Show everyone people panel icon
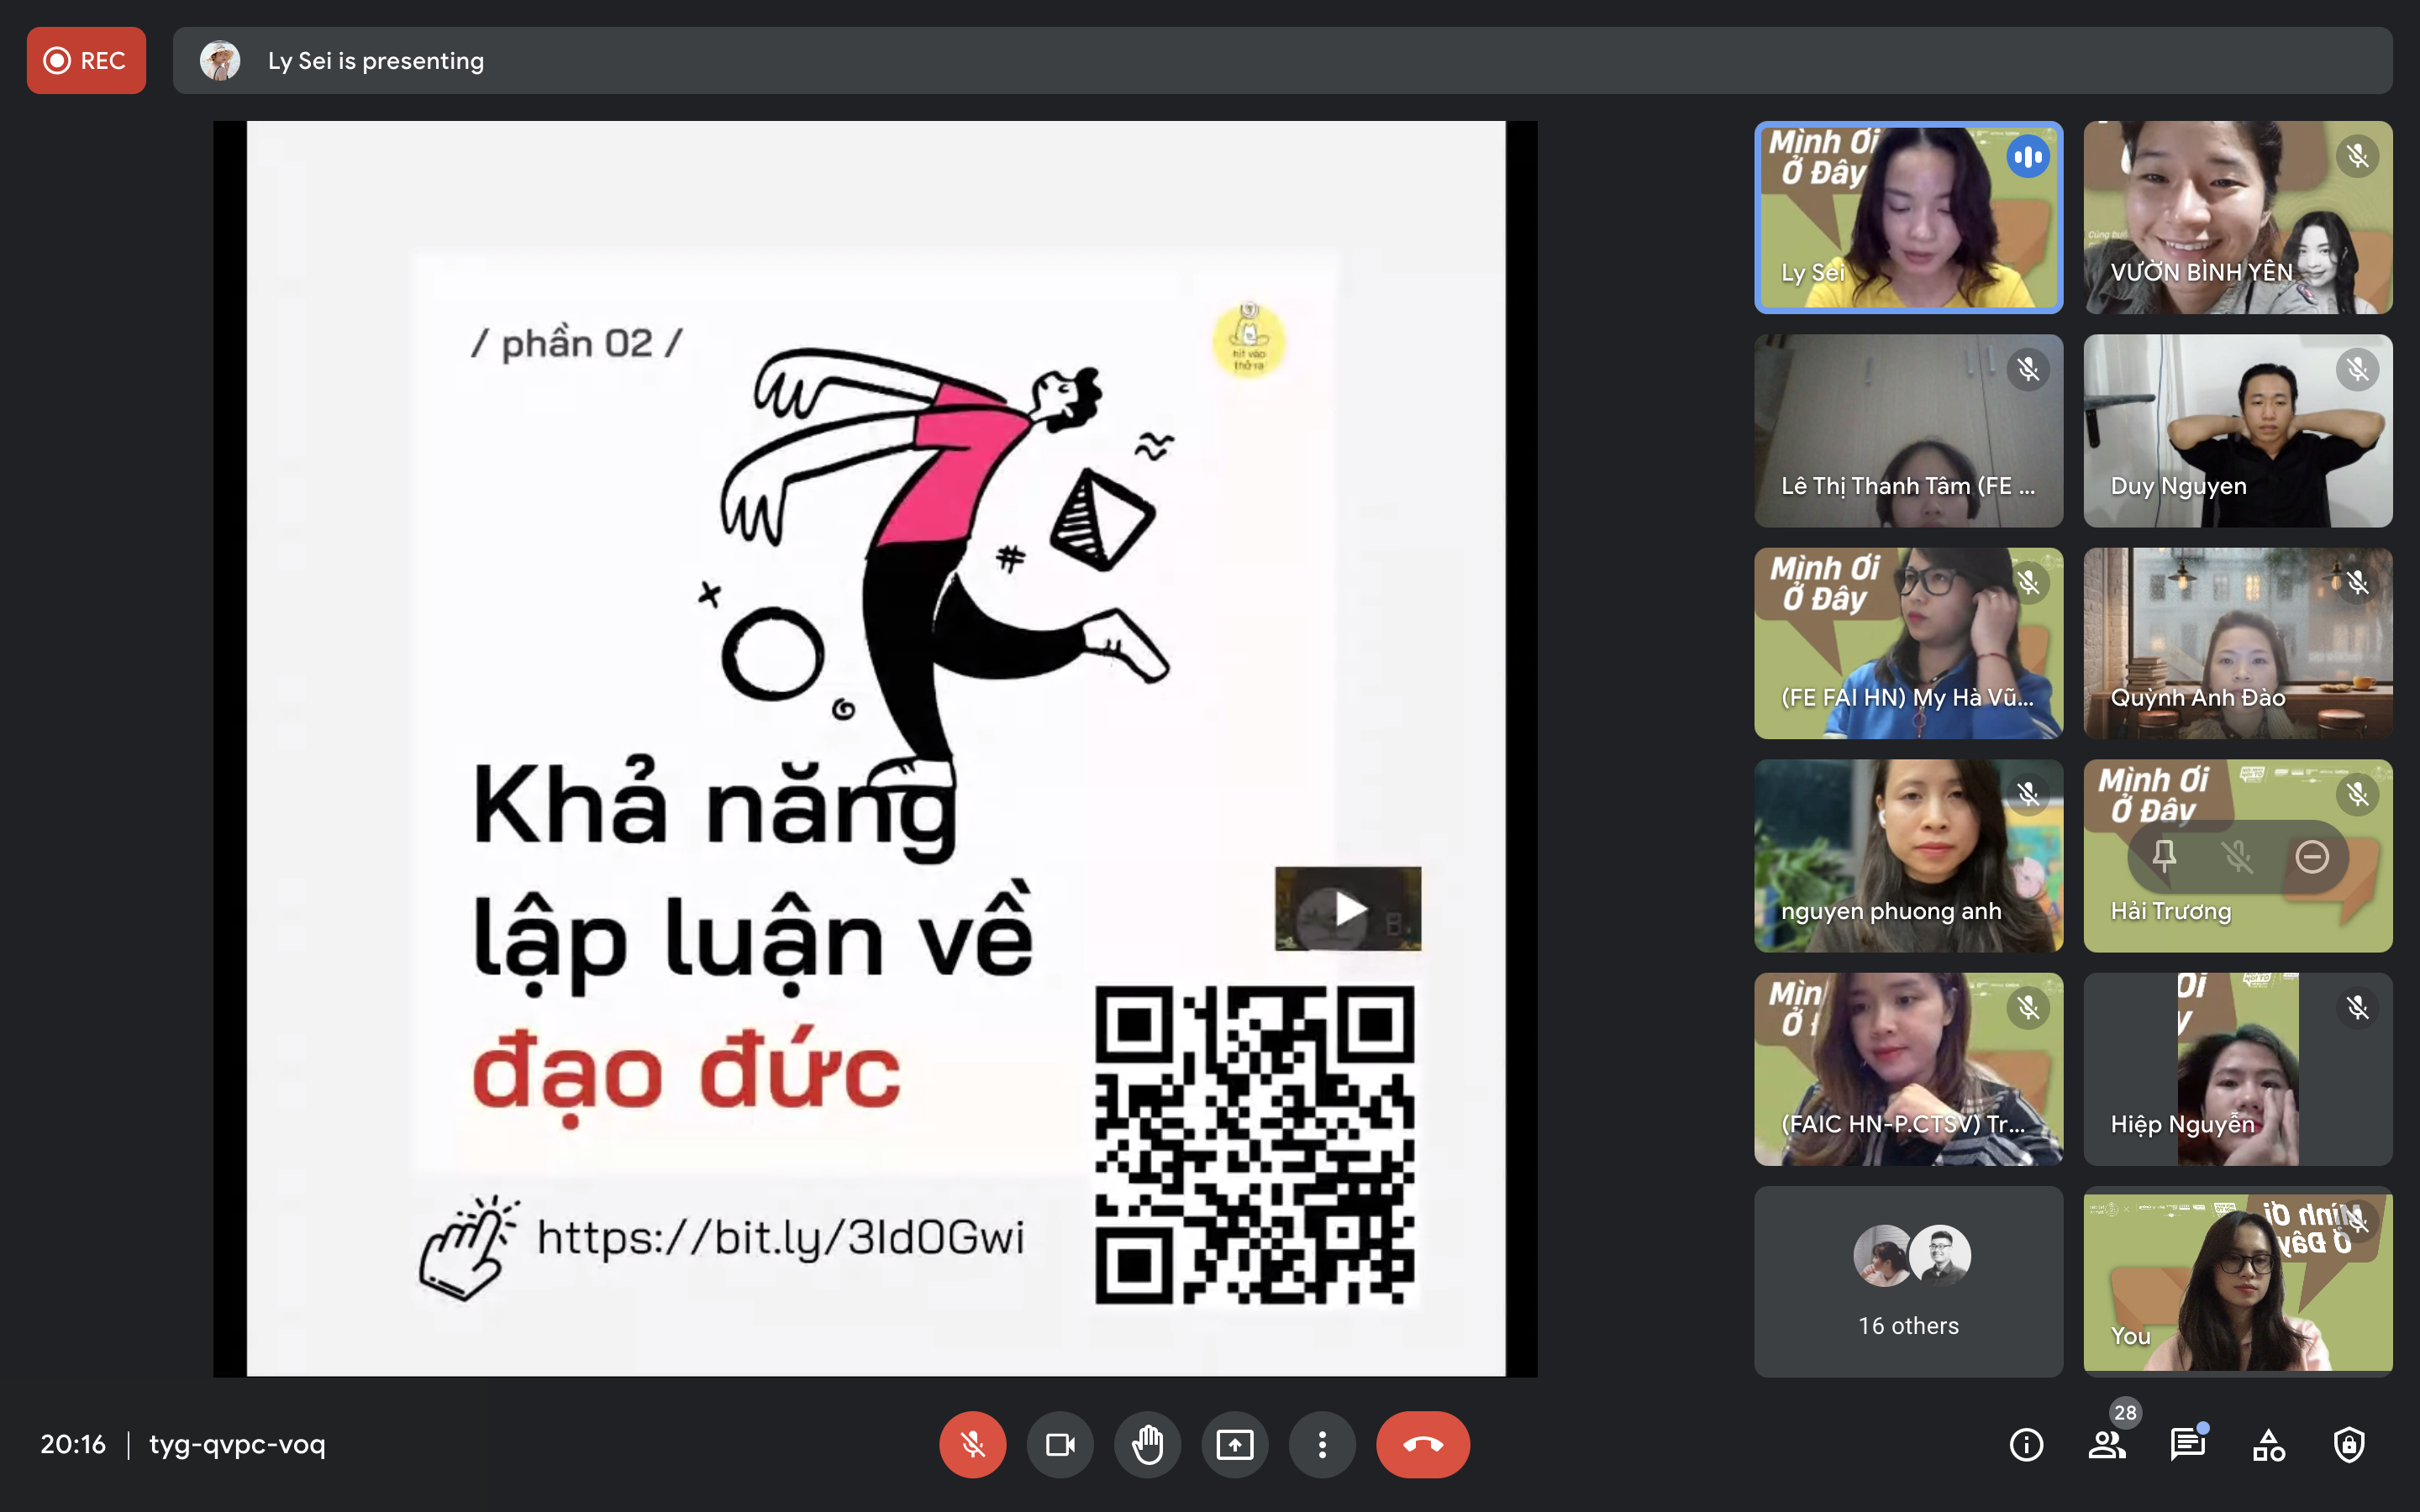The height and width of the screenshot is (1512, 2420). (2107, 1444)
